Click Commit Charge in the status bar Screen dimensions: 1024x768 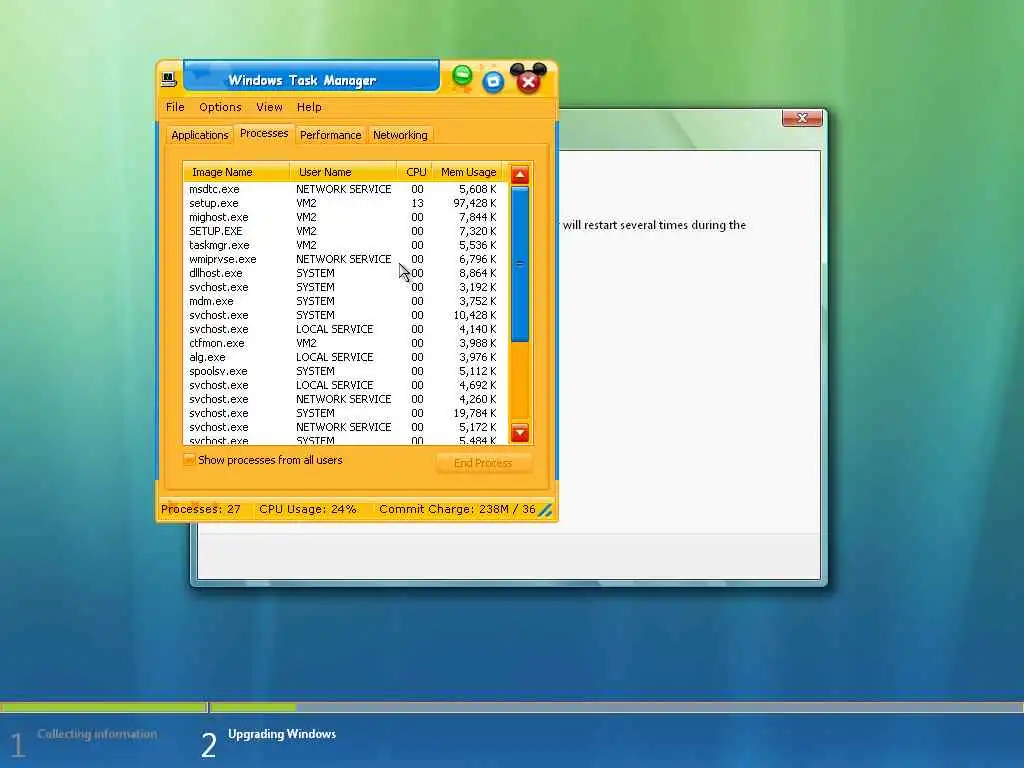point(457,509)
